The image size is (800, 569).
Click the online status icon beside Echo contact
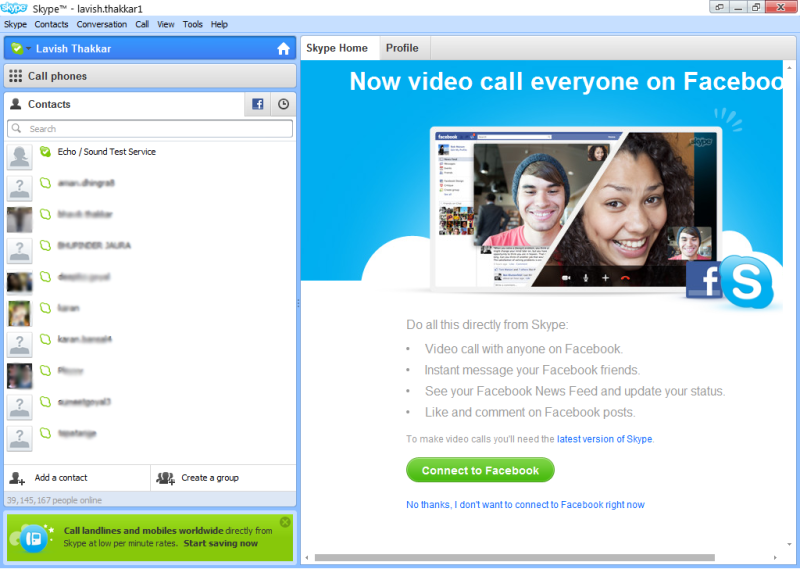(45, 152)
